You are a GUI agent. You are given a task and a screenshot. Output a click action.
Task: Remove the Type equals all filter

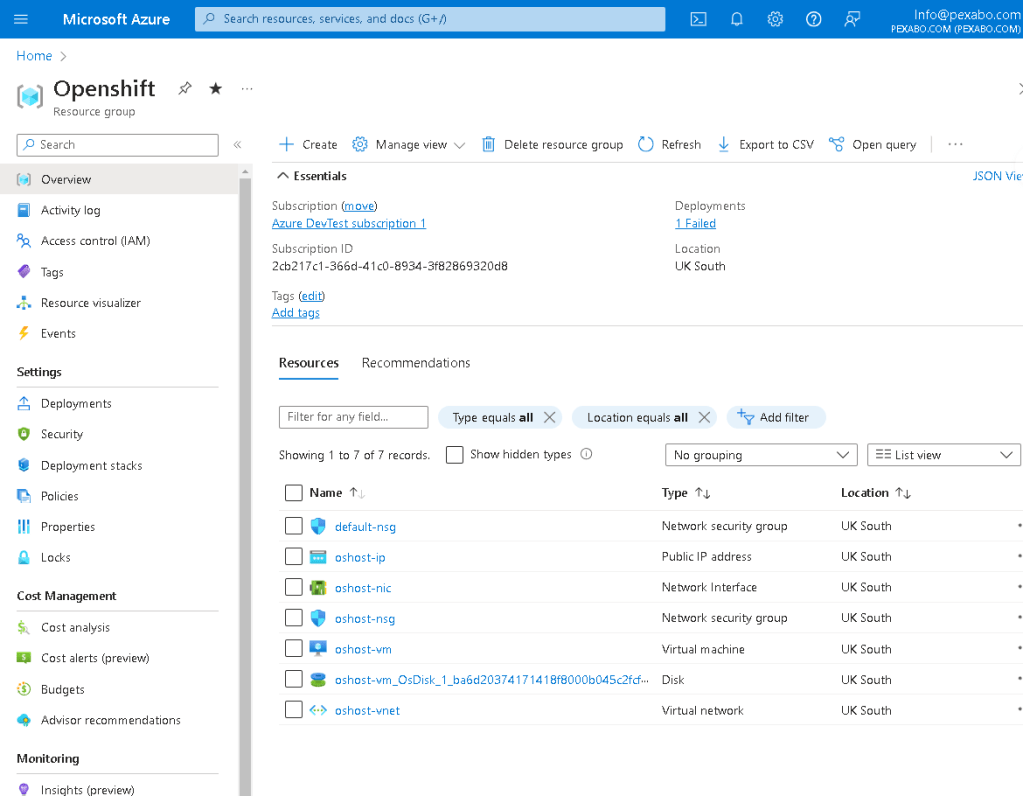pyautogui.click(x=549, y=418)
